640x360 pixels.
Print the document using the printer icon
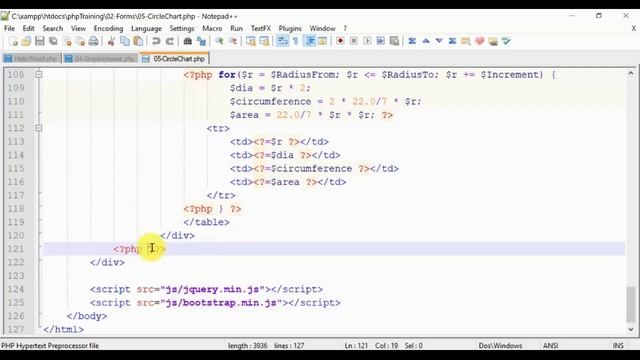point(94,41)
